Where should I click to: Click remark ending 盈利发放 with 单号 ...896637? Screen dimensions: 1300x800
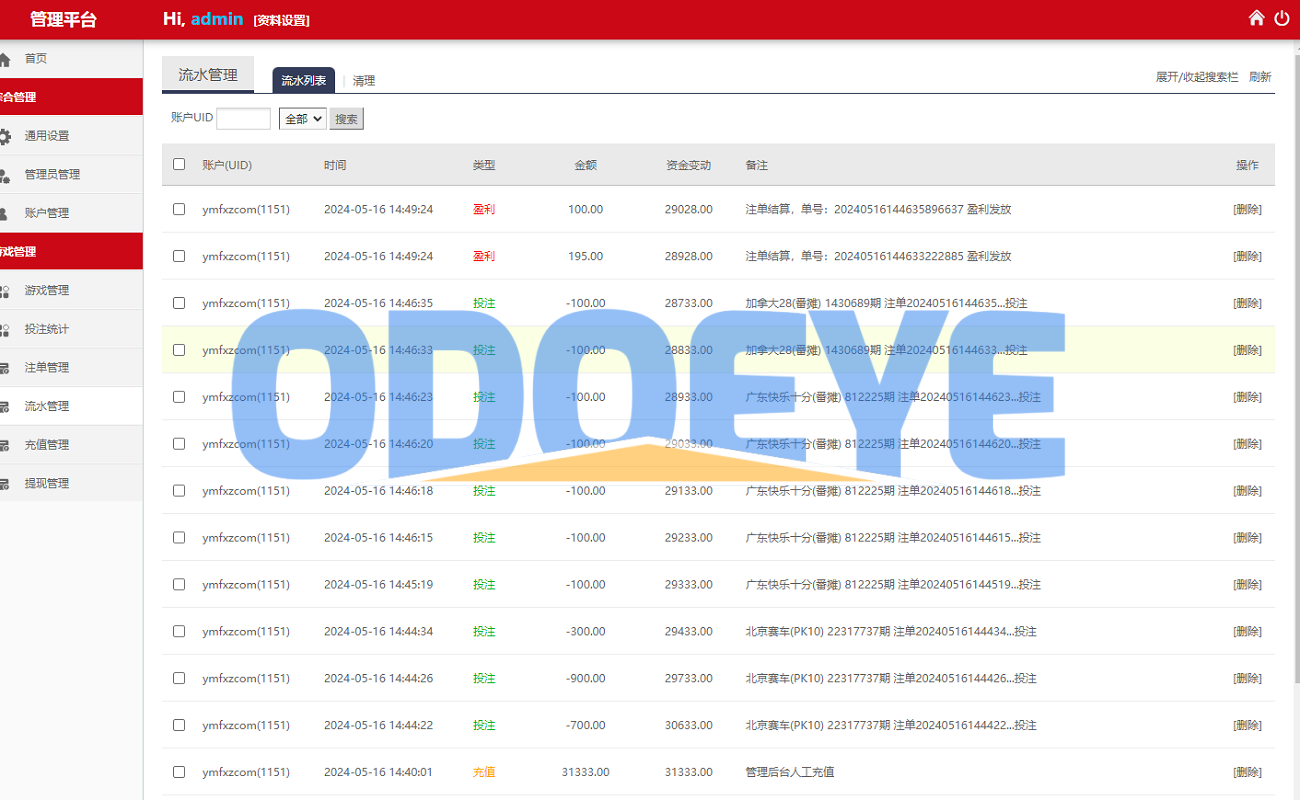pyautogui.click(x=878, y=210)
